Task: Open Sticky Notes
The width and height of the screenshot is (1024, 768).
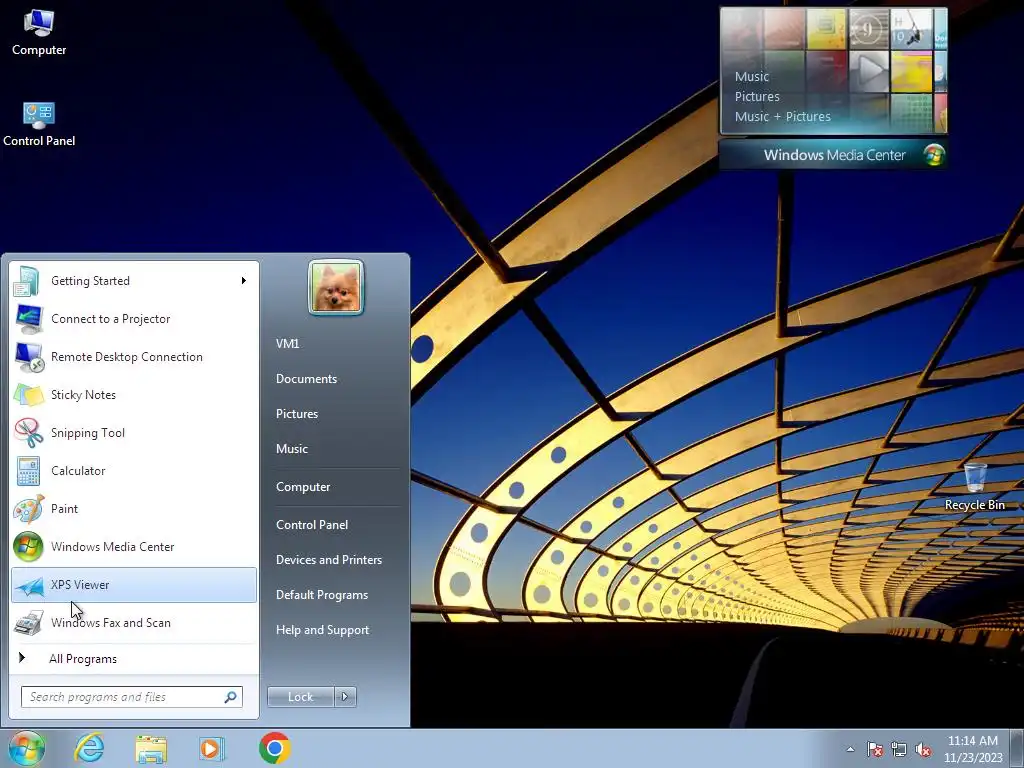Action: point(134,394)
